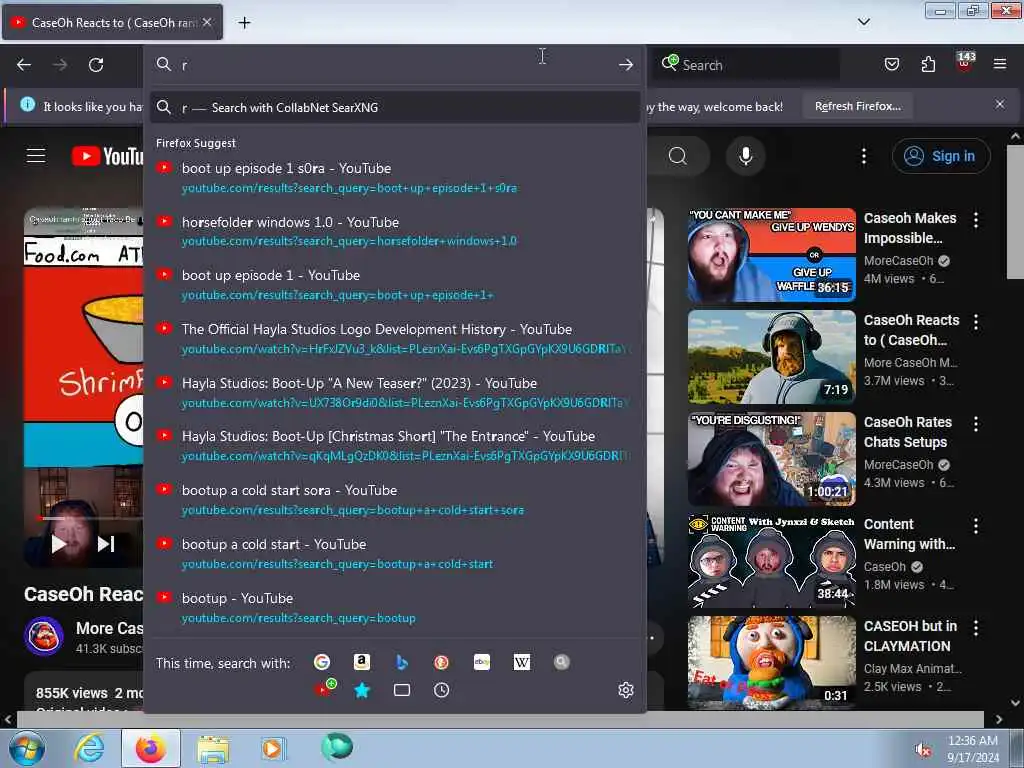Image resolution: width=1024 pixels, height=768 pixels.
Task: Choose suggestion 'bootup - YouTube'
Action: coord(395,607)
